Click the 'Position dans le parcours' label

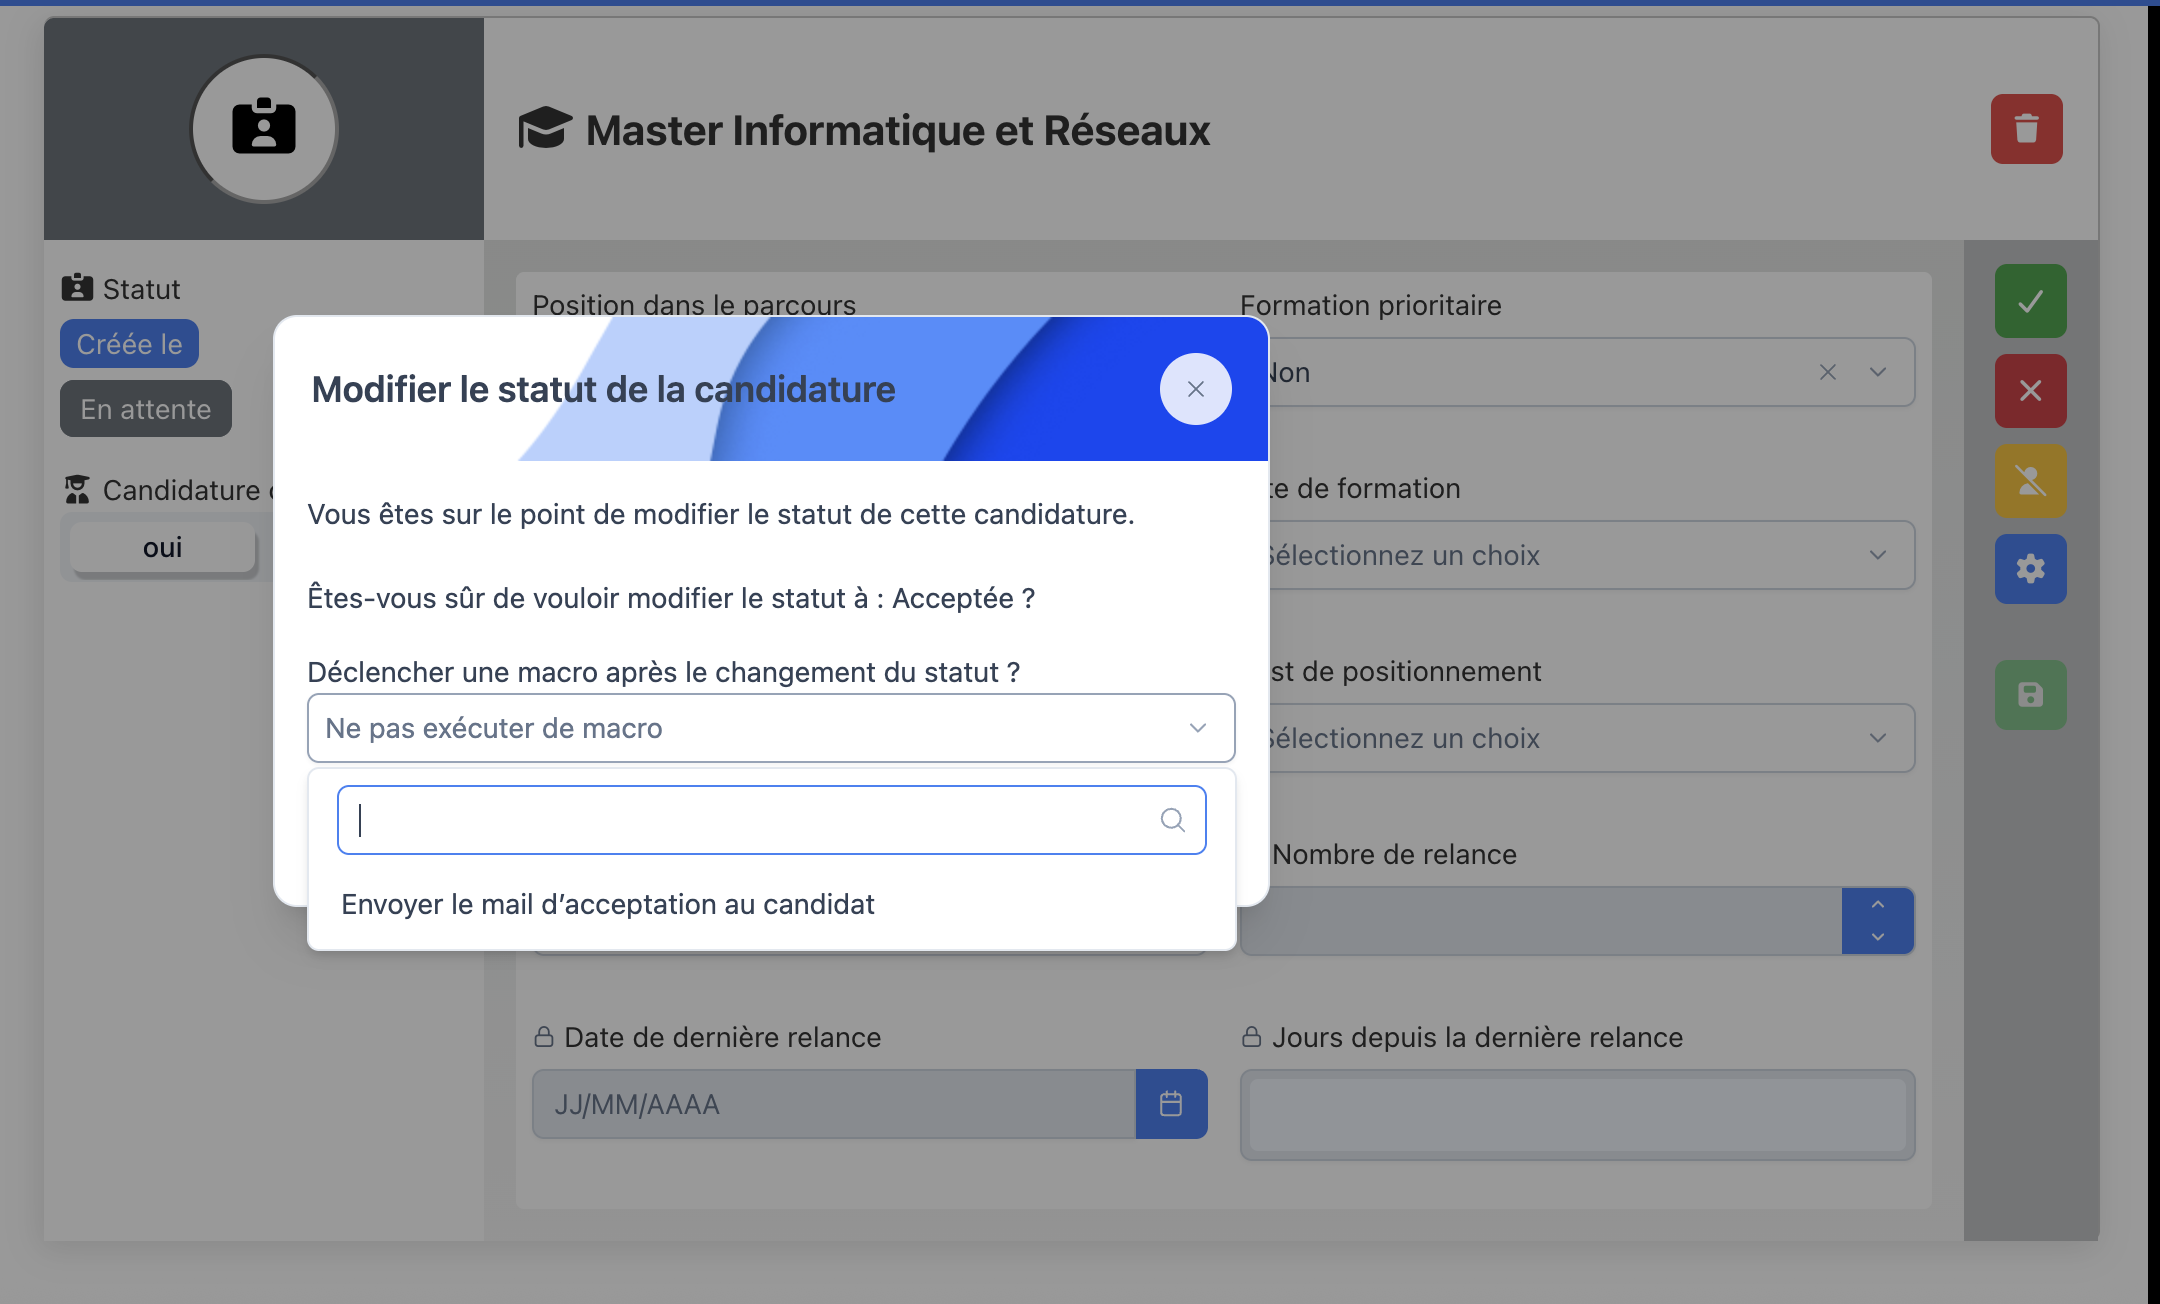pos(694,304)
